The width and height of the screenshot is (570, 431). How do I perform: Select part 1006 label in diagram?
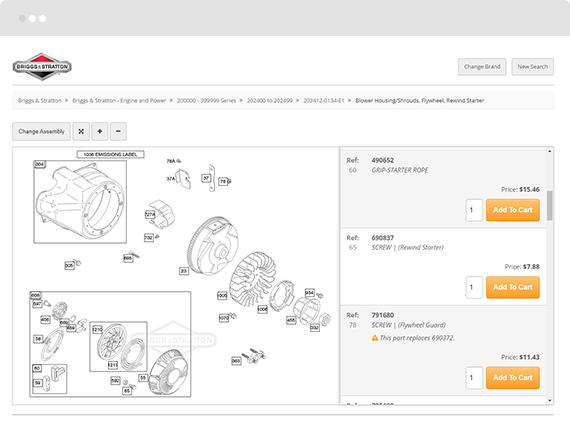(x=262, y=309)
